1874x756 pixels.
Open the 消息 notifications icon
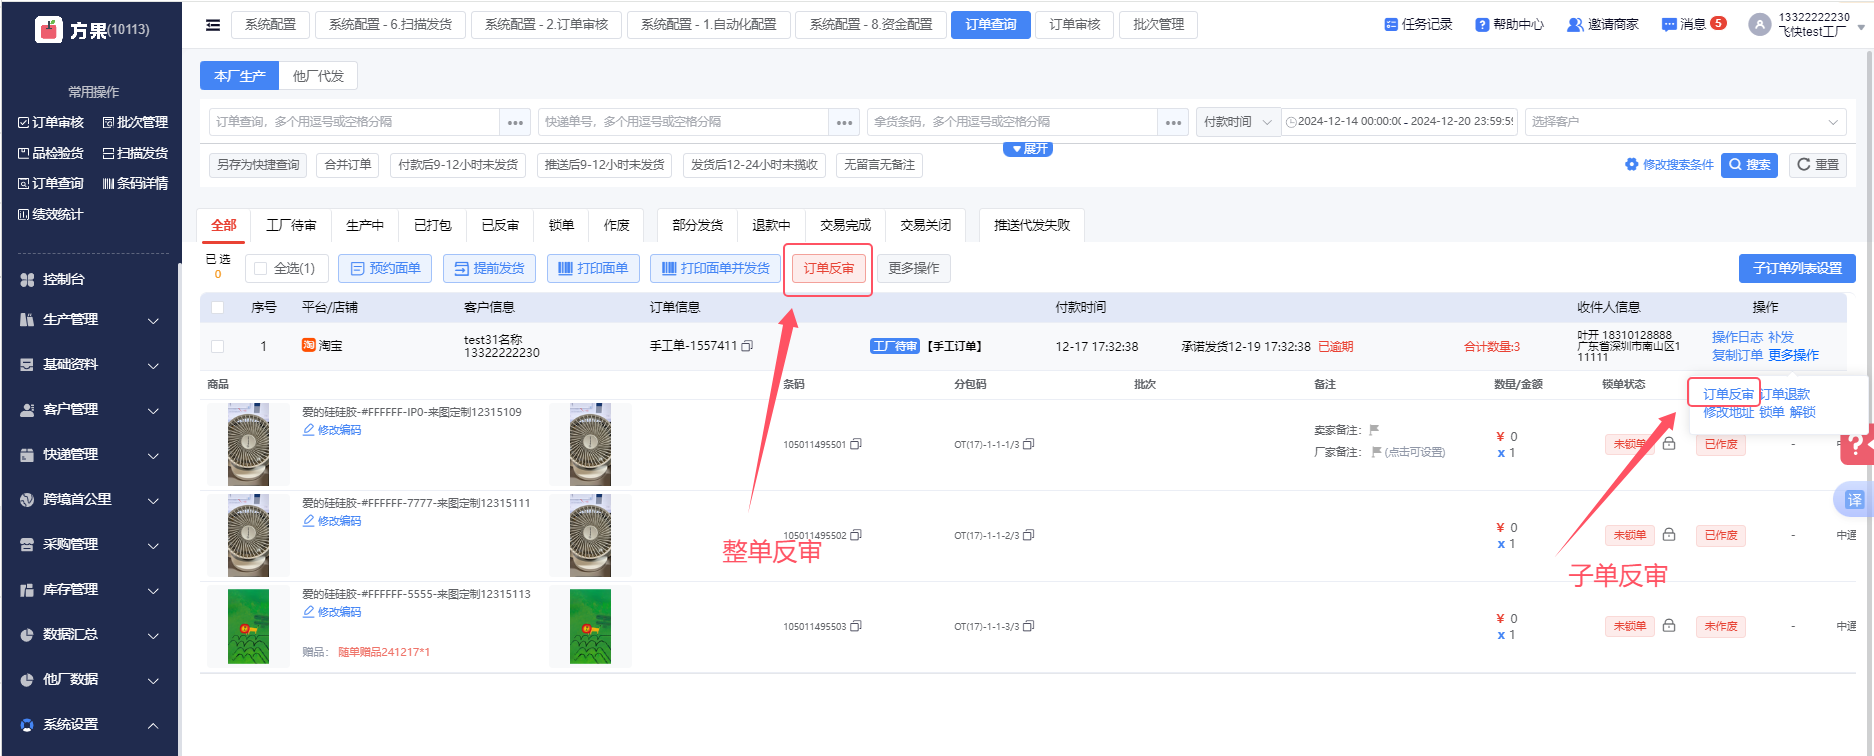pyautogui.click(x=1669, y=24)
